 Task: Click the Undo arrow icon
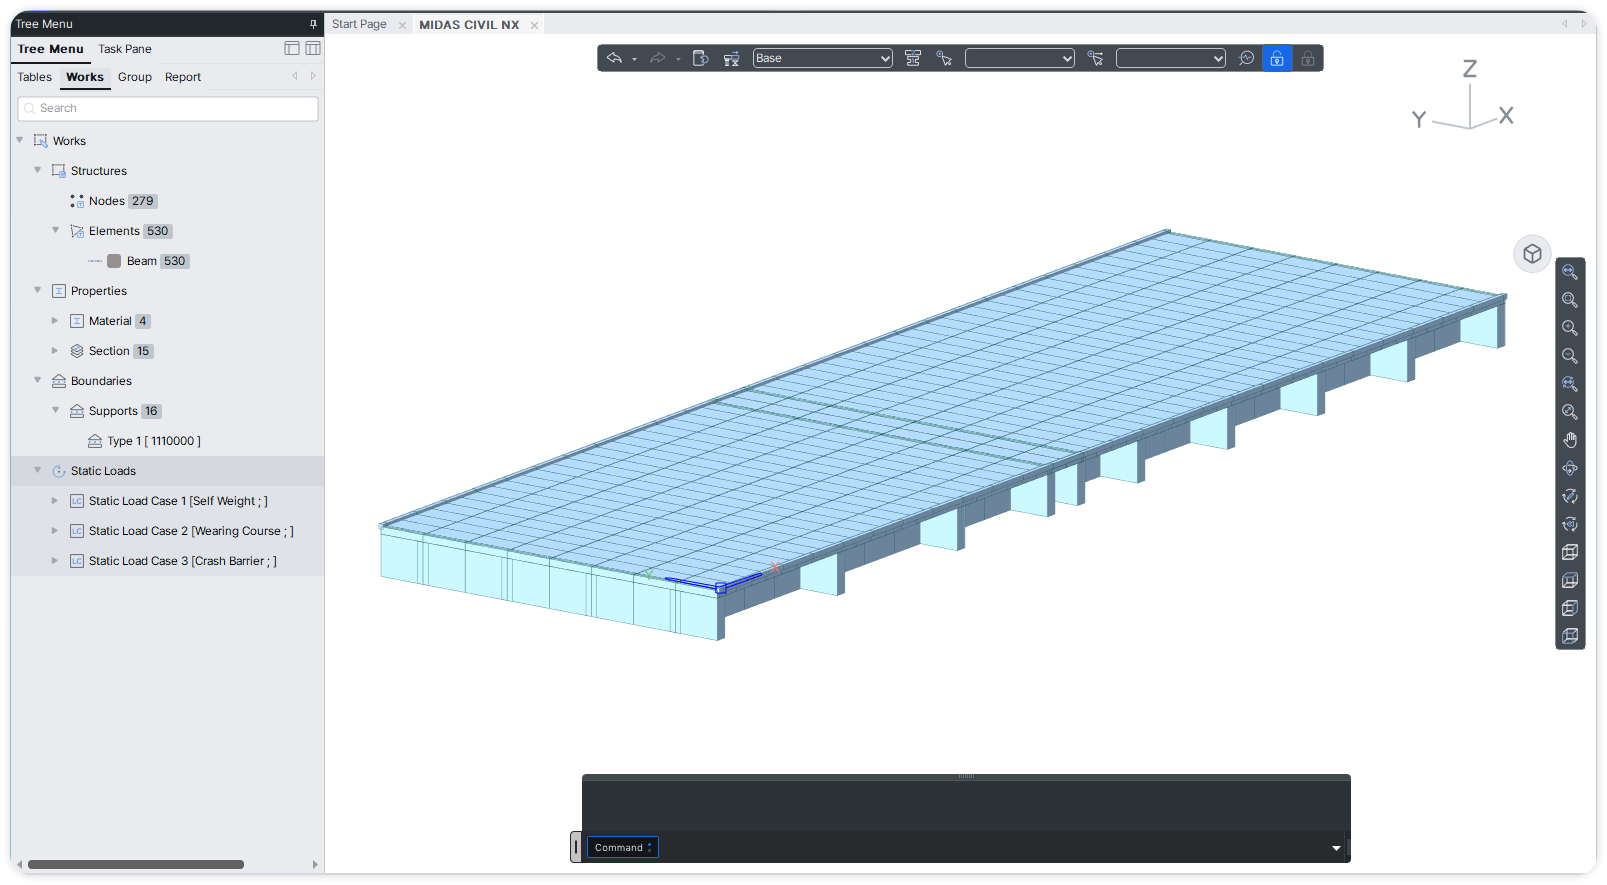[x=614, y=58]
